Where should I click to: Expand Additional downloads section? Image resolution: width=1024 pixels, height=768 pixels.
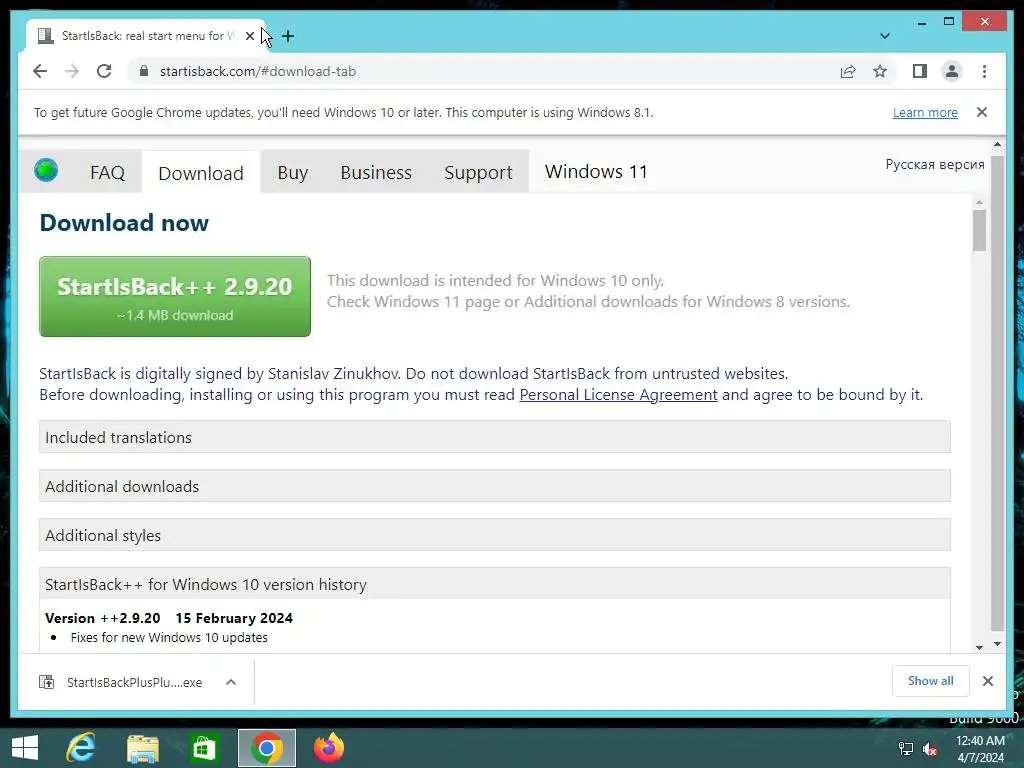[494, 486]
